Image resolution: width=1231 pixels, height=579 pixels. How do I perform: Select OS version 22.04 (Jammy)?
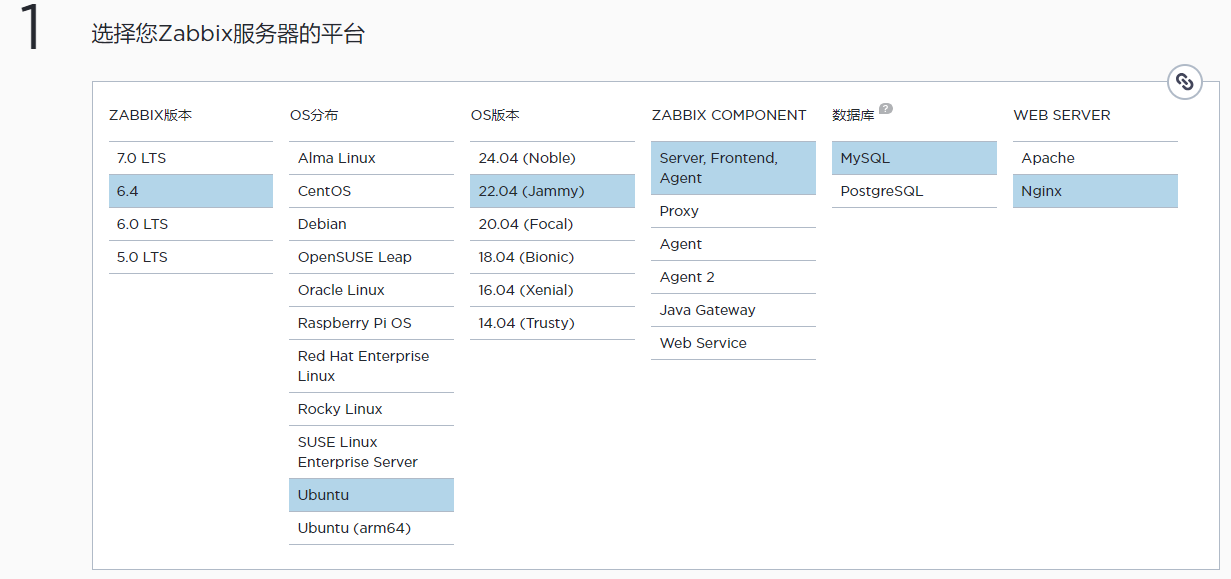[x=553, y=191]
